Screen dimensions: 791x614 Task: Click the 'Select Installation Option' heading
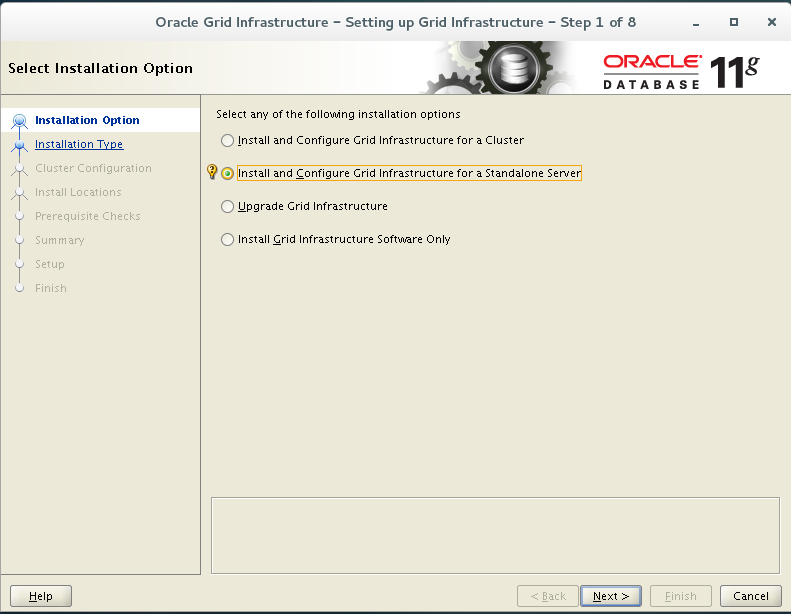100,68
